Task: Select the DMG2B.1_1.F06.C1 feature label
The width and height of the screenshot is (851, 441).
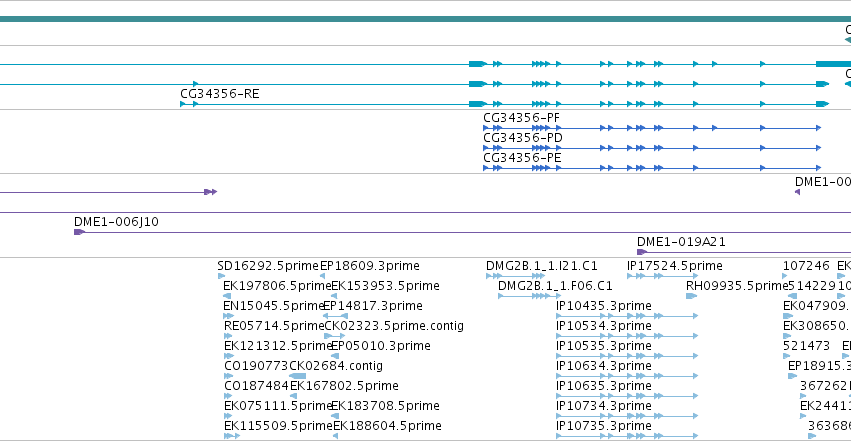Action: (555, 286)
